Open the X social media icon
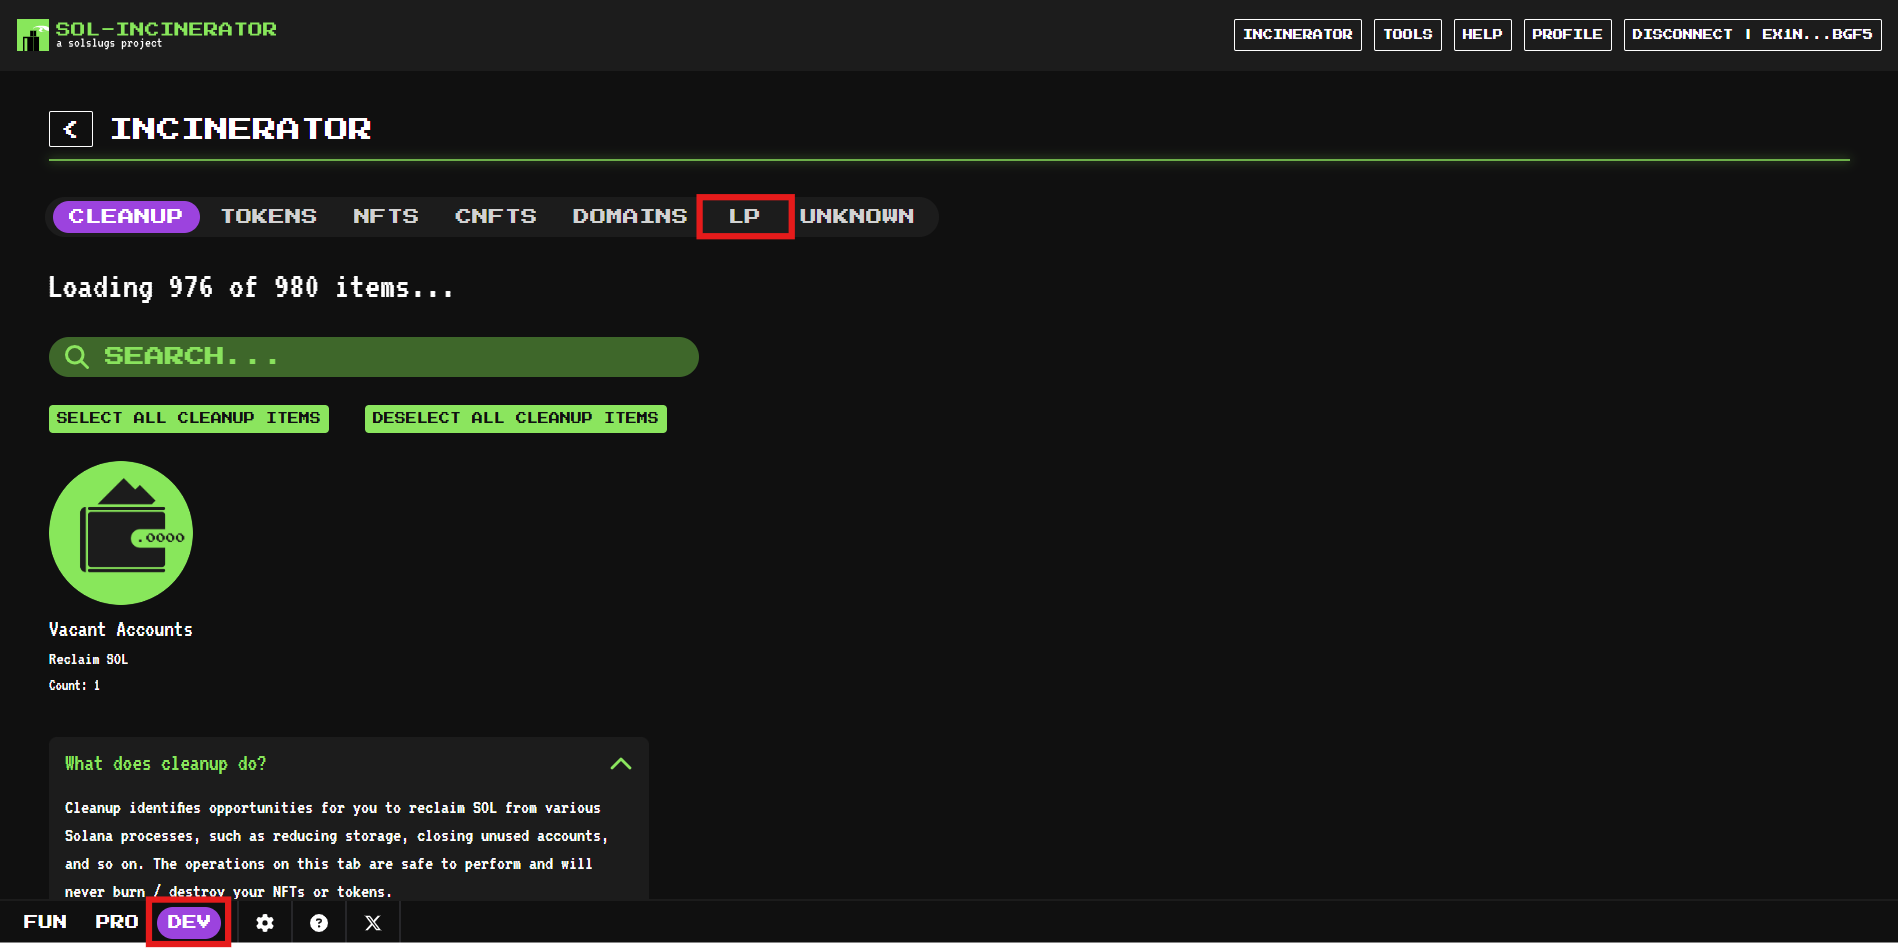 [x=373, y=923]
